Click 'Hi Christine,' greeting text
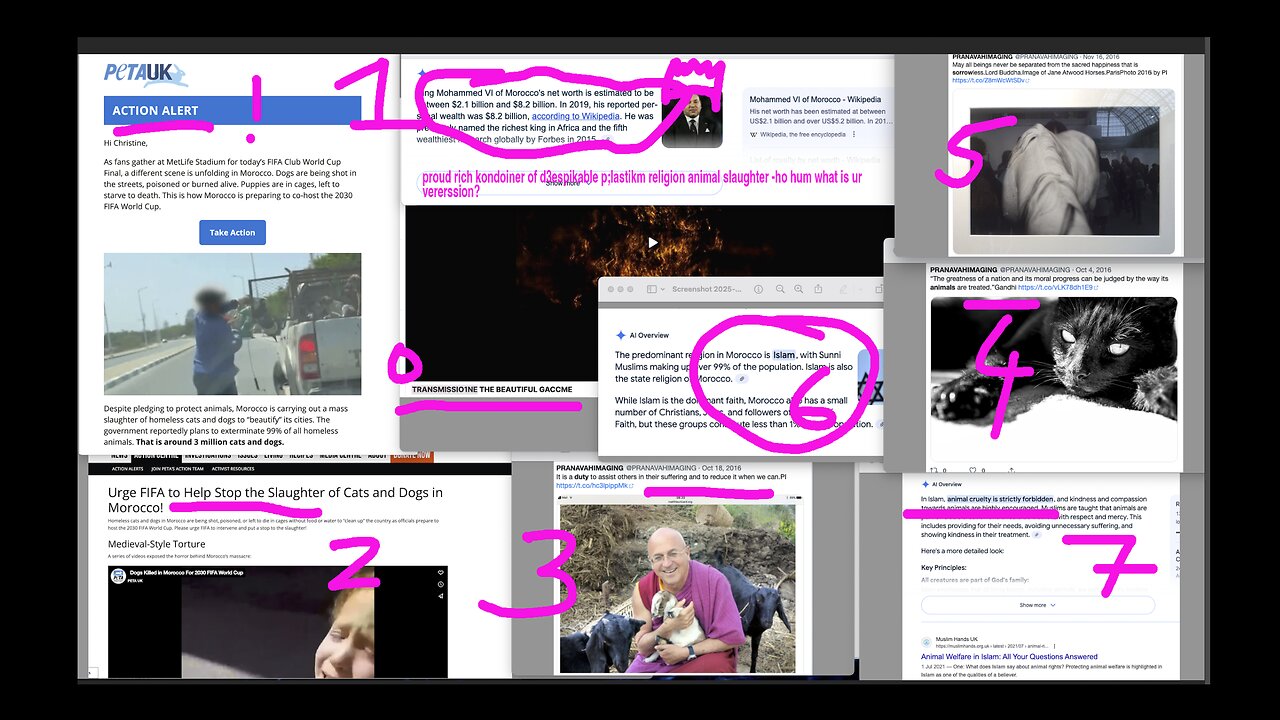Viewport: 1280px width, 720px height. [x=126, y=143]
